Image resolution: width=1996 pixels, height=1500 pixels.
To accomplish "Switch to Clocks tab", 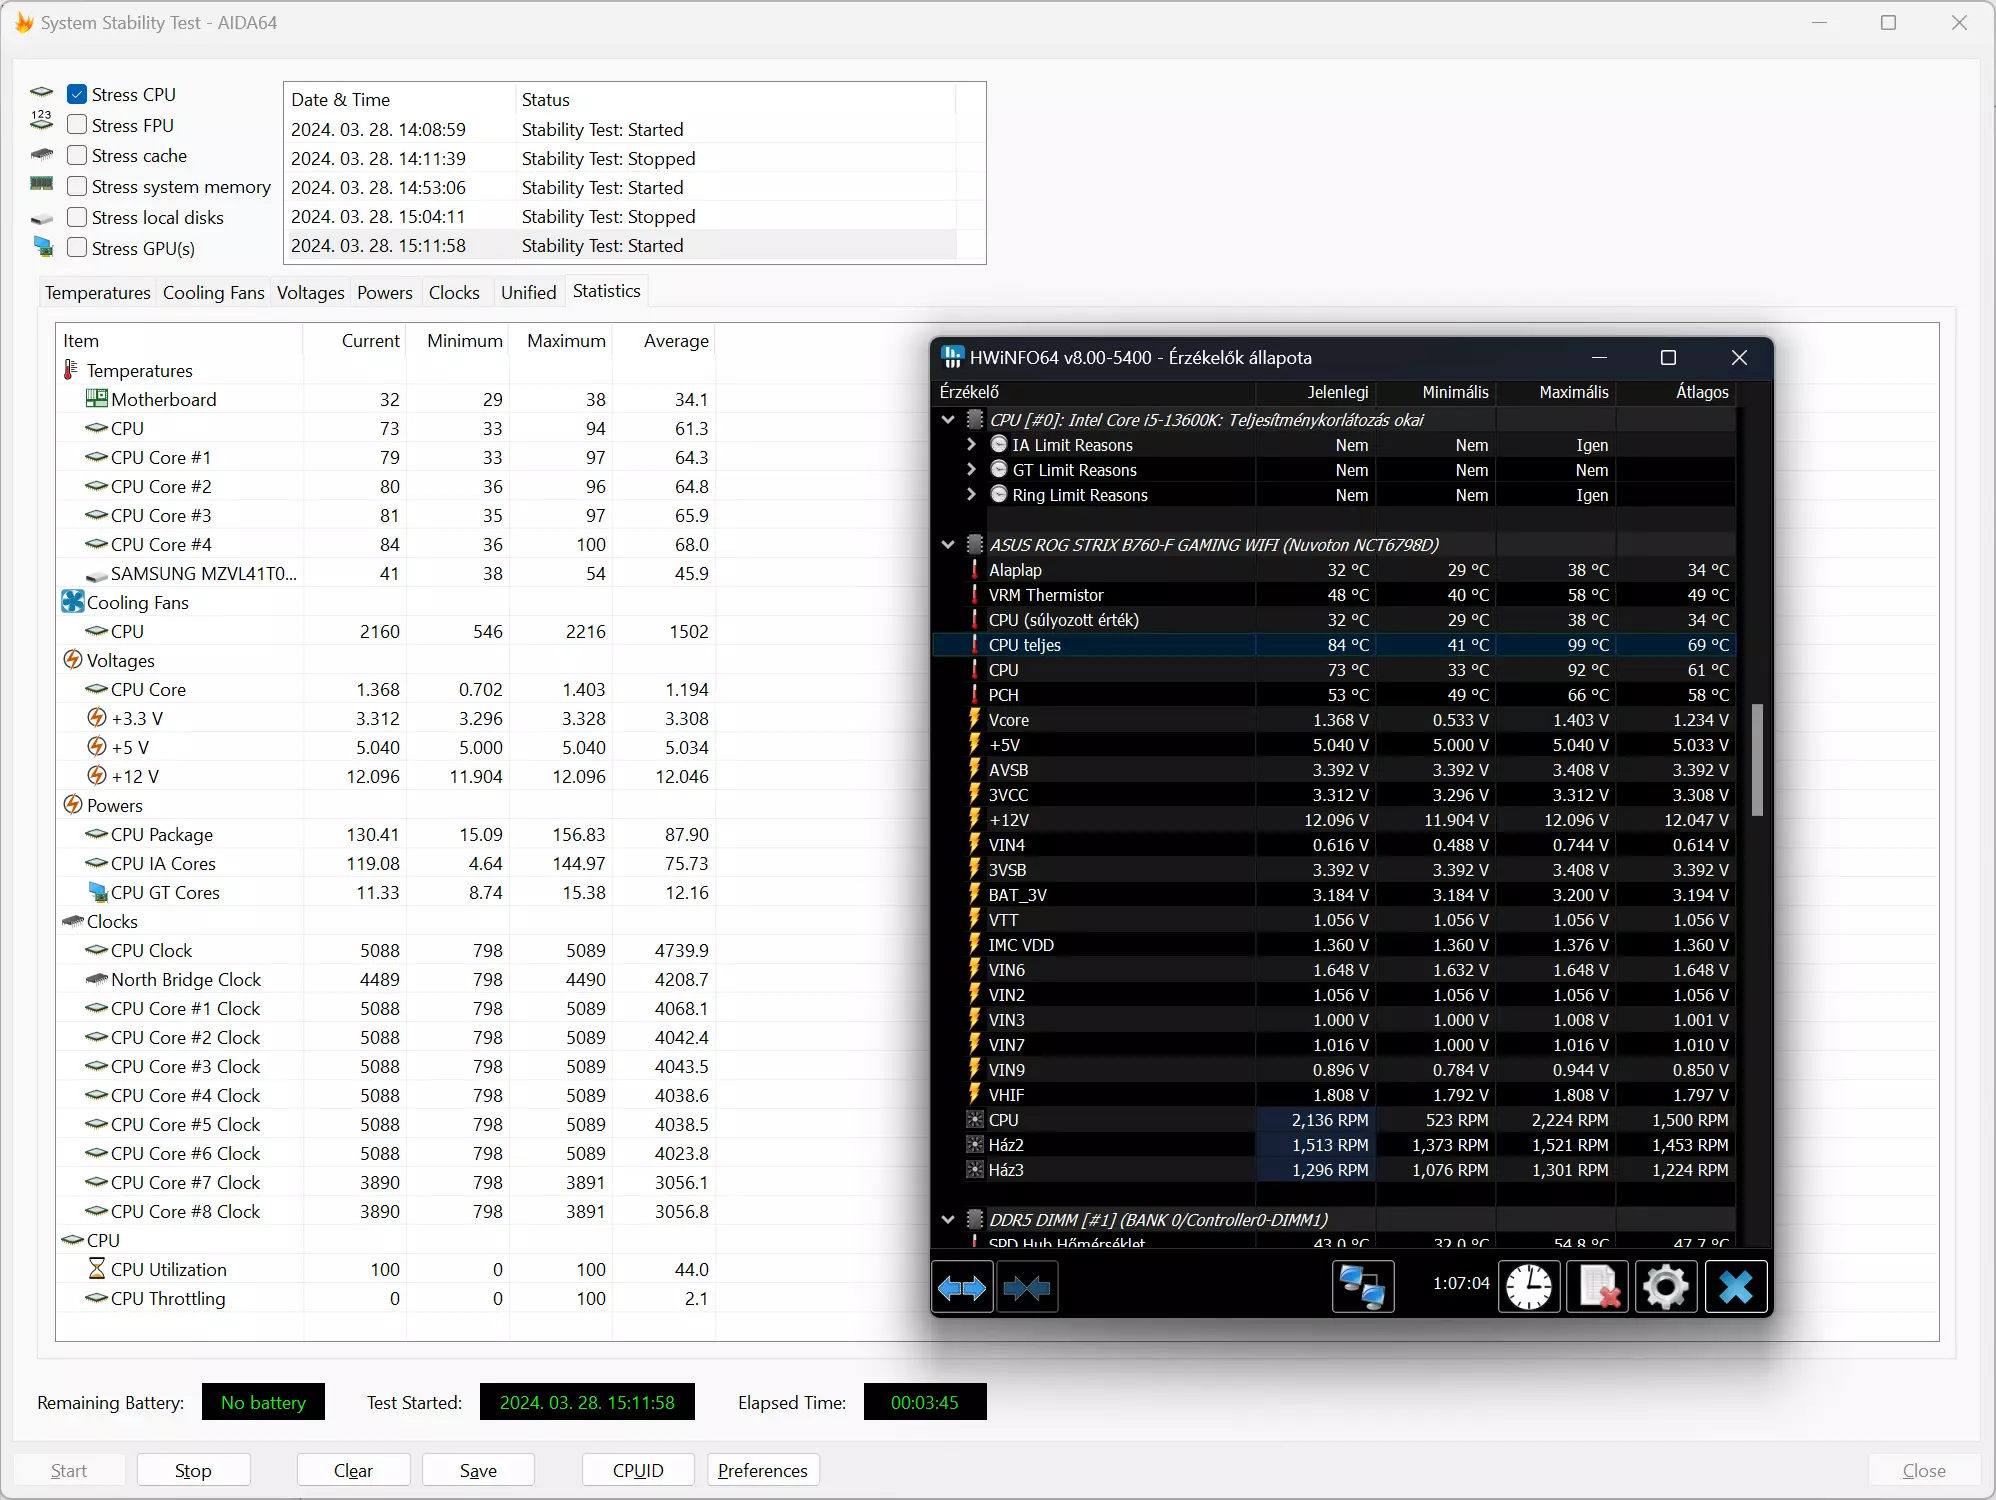I will click(454, 292).
